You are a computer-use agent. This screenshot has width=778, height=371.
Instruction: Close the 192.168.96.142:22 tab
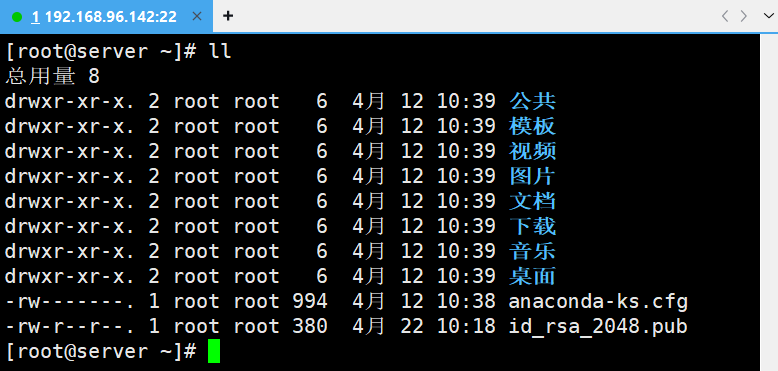point(196,16)
